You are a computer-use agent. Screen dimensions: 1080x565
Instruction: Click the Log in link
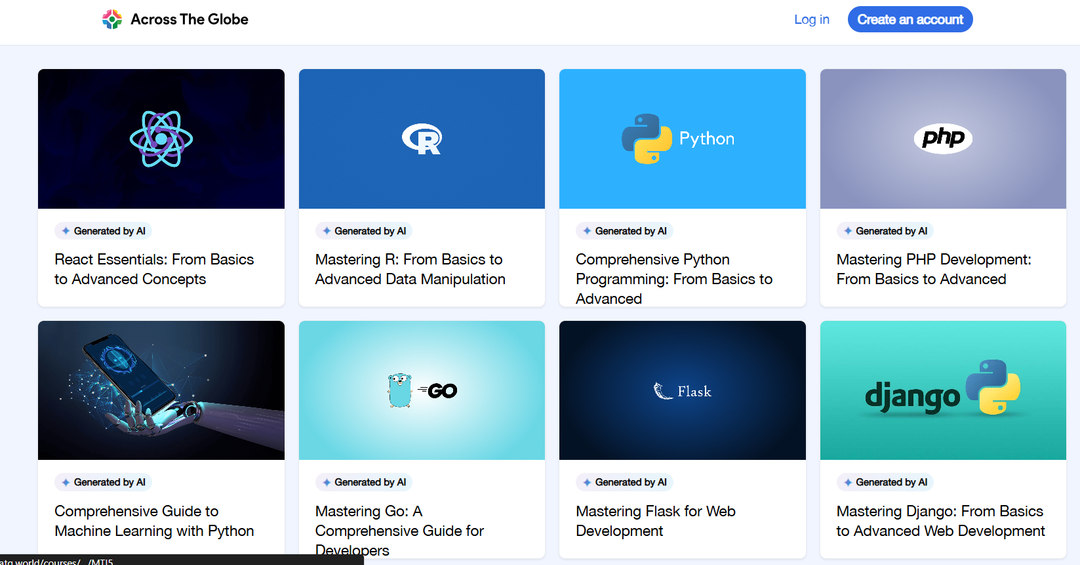[x=811, y=19]
